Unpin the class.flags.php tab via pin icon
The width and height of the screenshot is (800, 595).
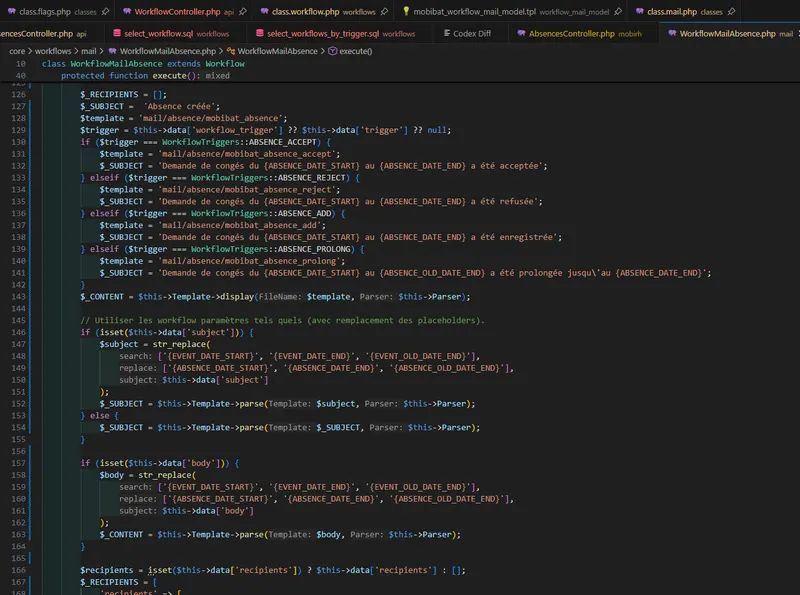[x=105, y=11]
